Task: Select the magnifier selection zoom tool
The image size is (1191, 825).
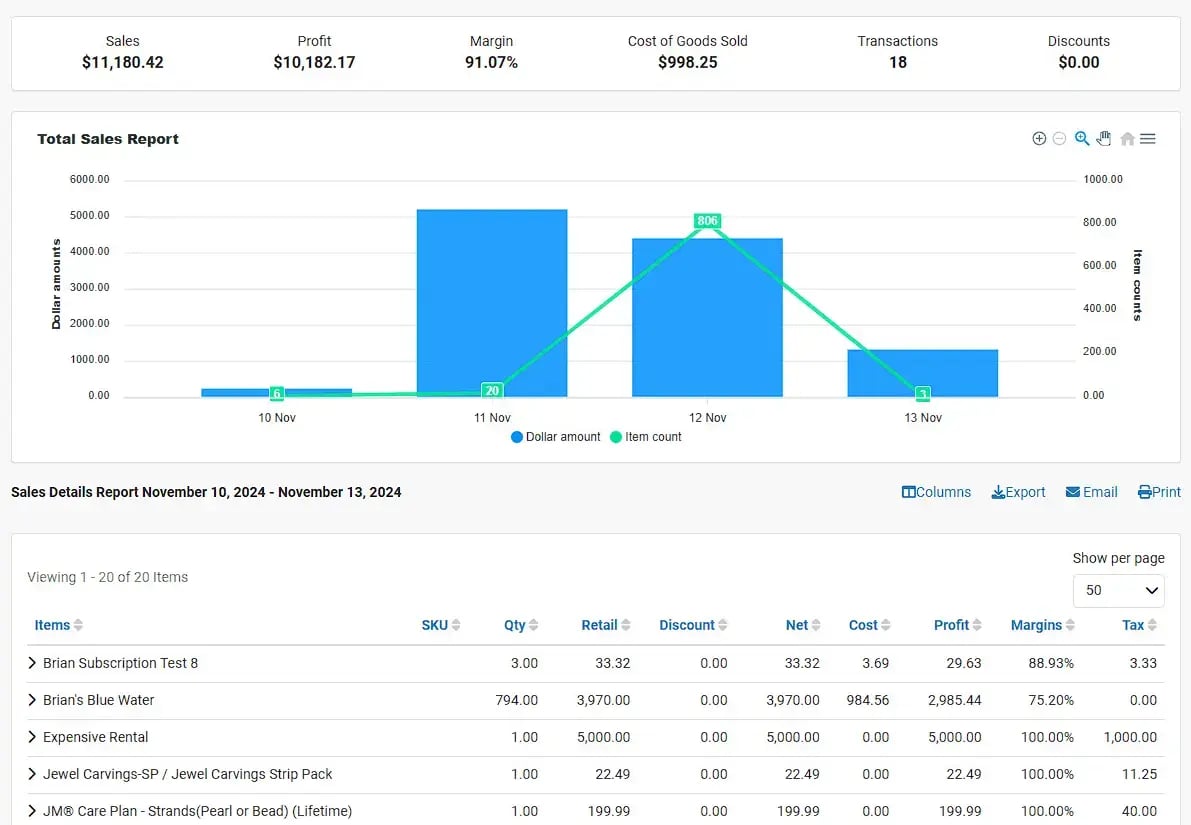Action: [1082, 138]
